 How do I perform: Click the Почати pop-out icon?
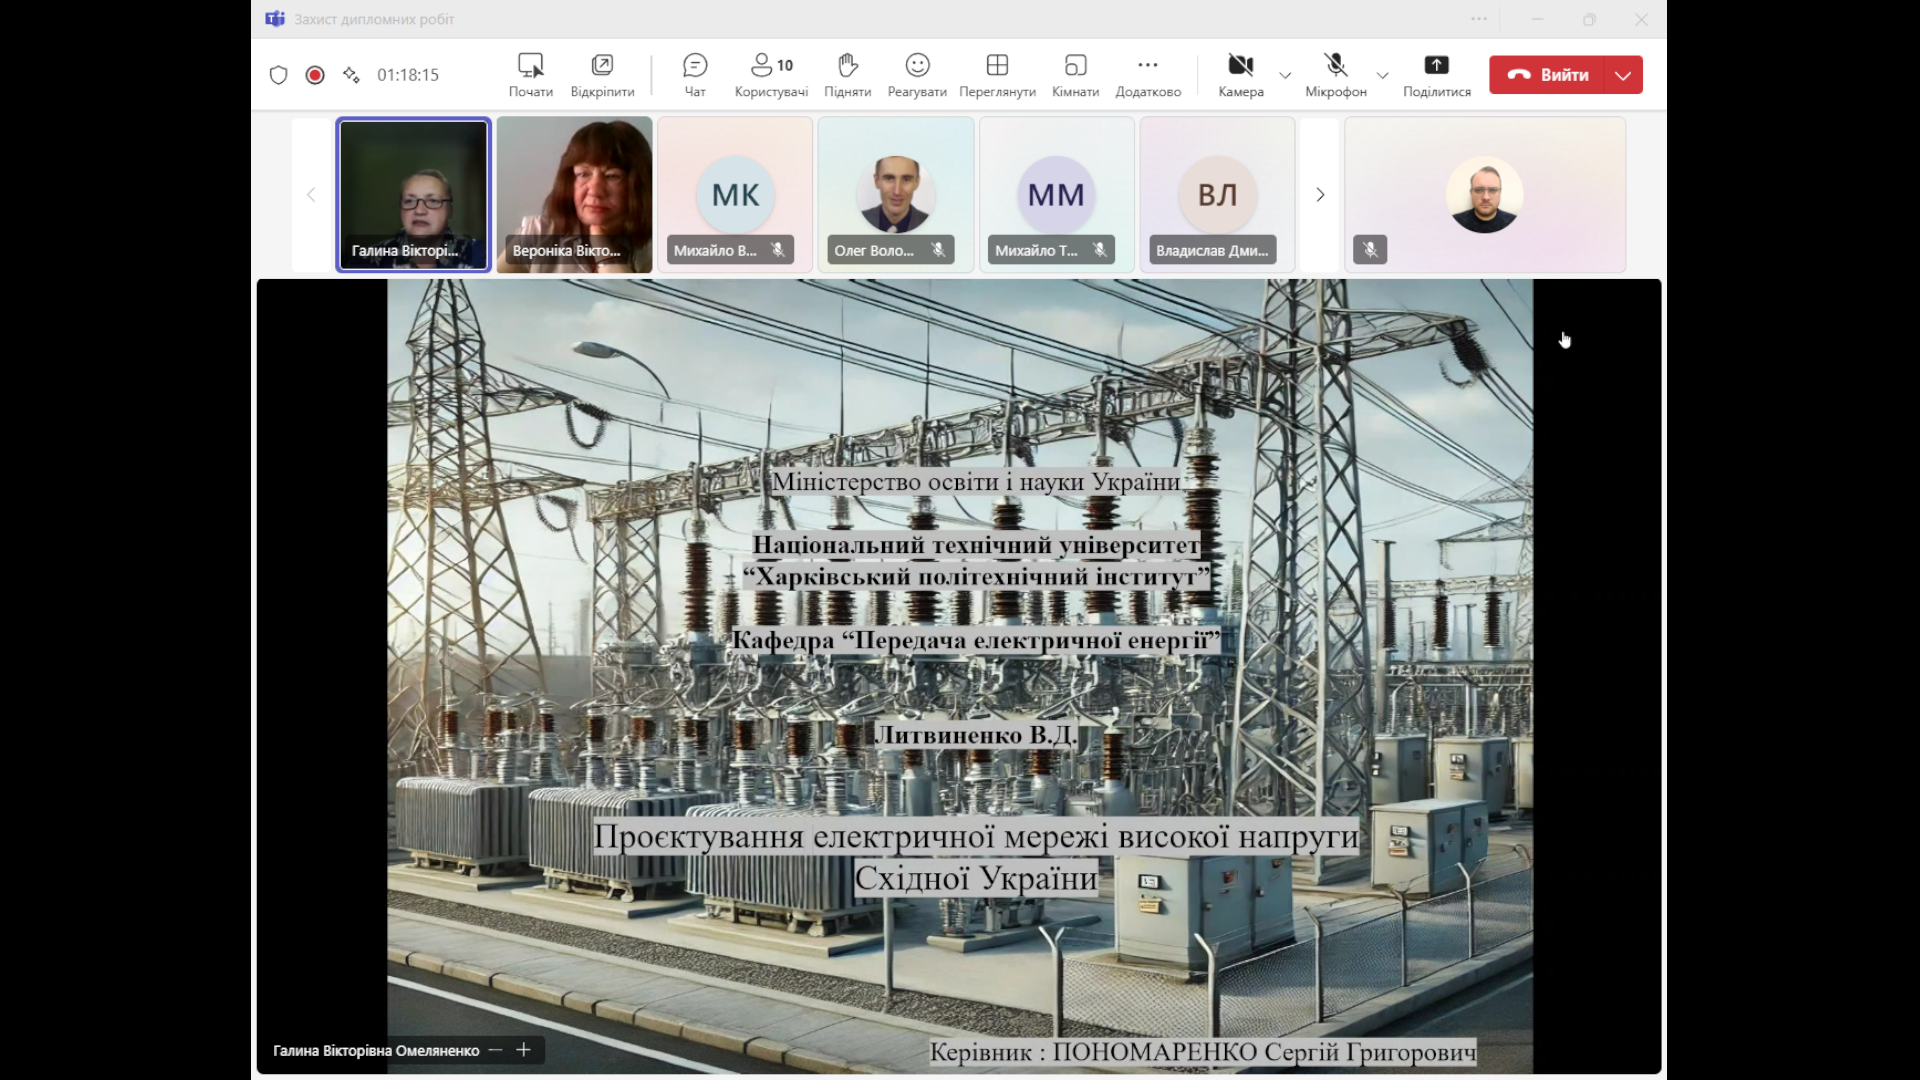tap(530, 75)
